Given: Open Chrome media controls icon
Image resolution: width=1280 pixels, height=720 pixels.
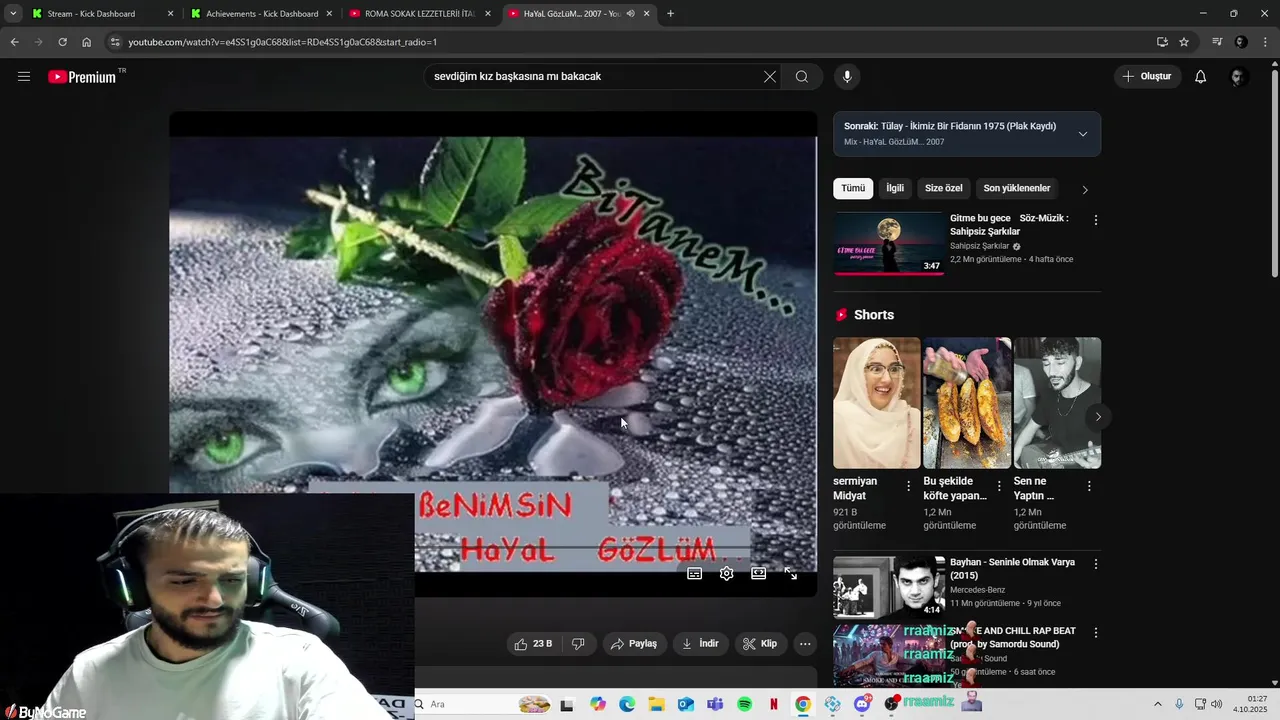Looking at the screenshot, I should (x=1217, y=42).
